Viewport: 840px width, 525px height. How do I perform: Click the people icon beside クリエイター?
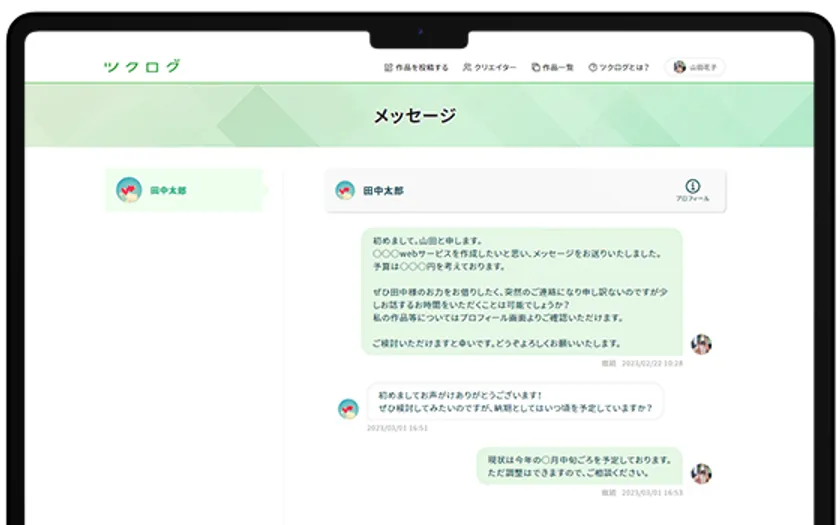(467, 67)
